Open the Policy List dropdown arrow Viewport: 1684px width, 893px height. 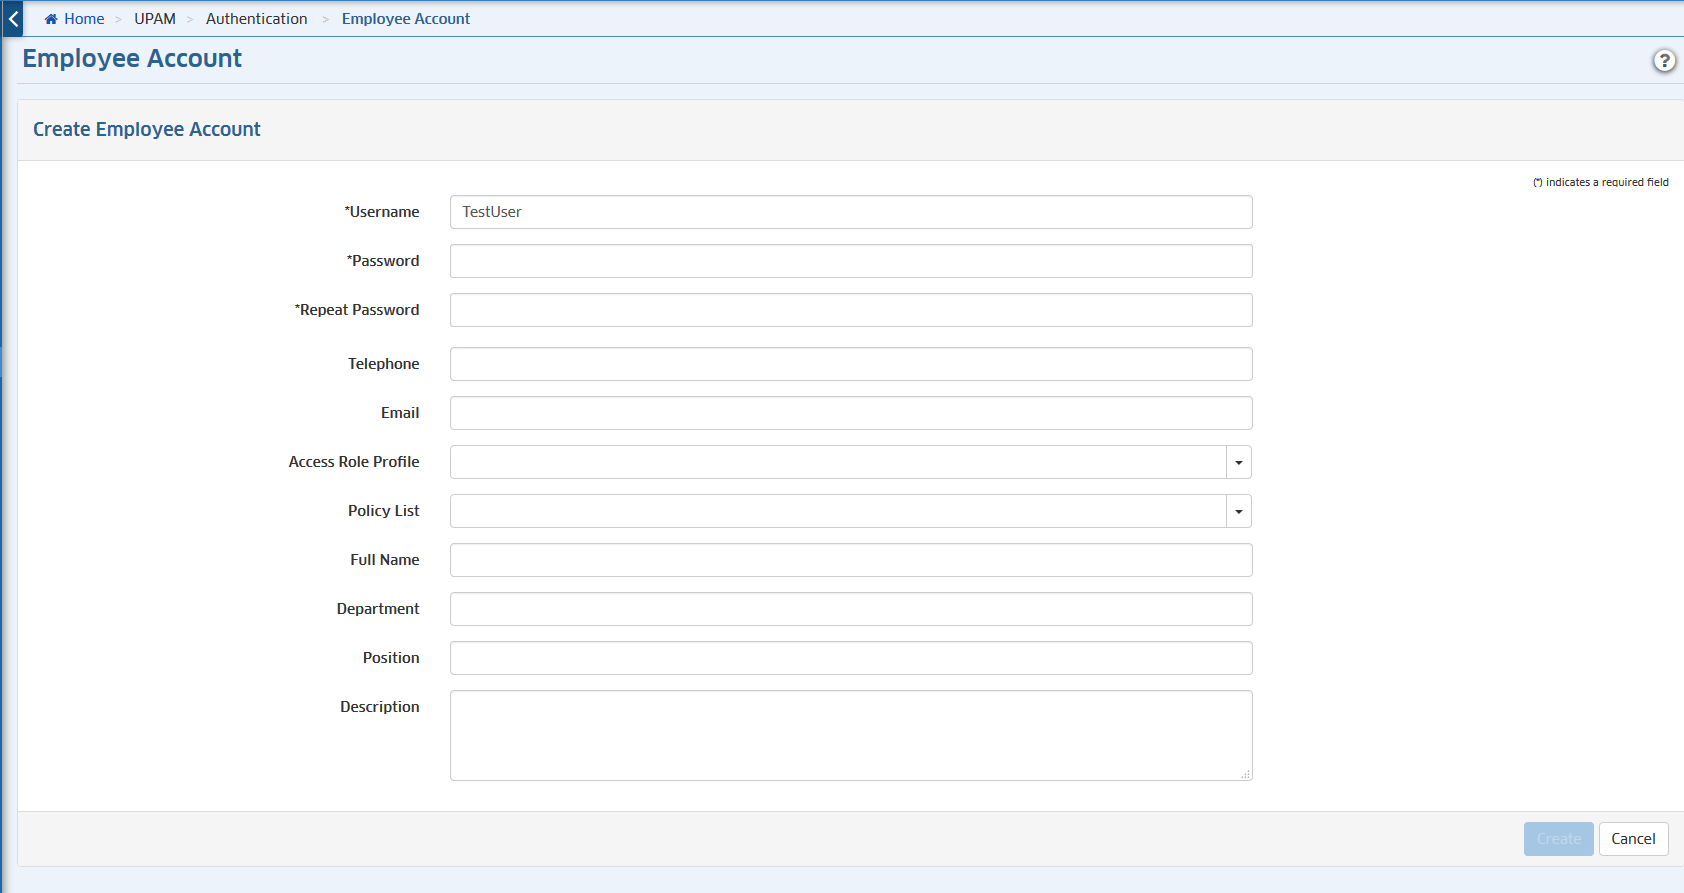[1239, 511]
